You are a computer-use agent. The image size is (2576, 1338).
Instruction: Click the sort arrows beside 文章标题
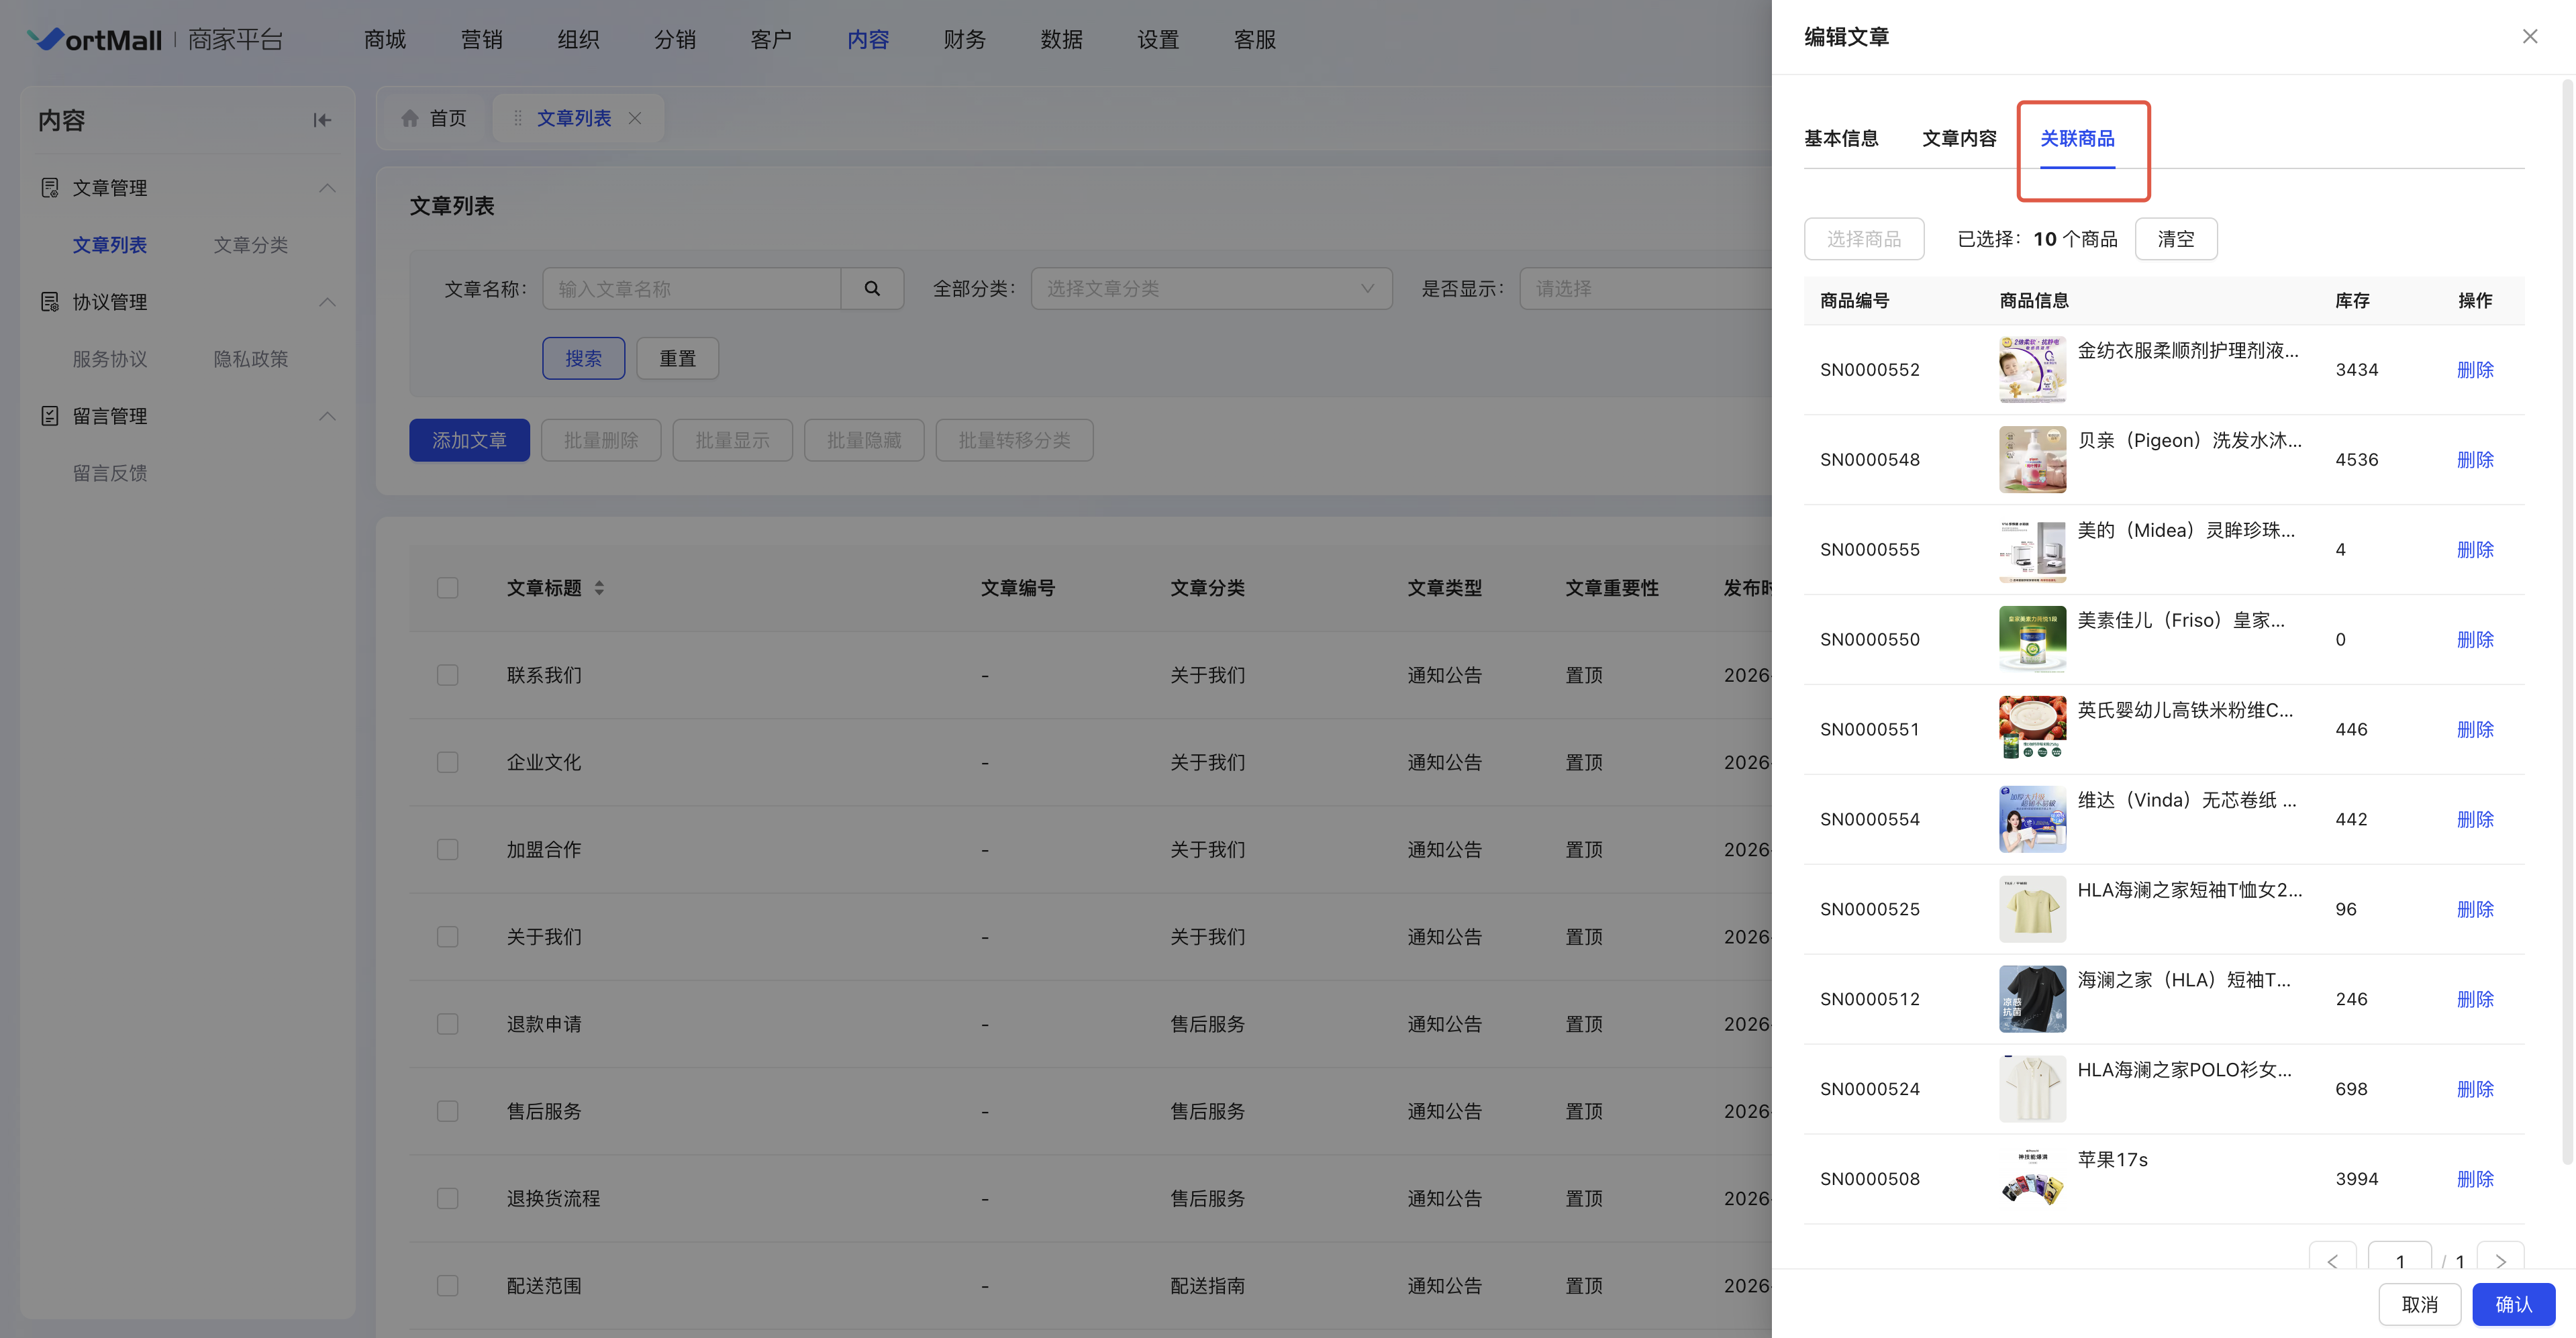click(599, 588)
